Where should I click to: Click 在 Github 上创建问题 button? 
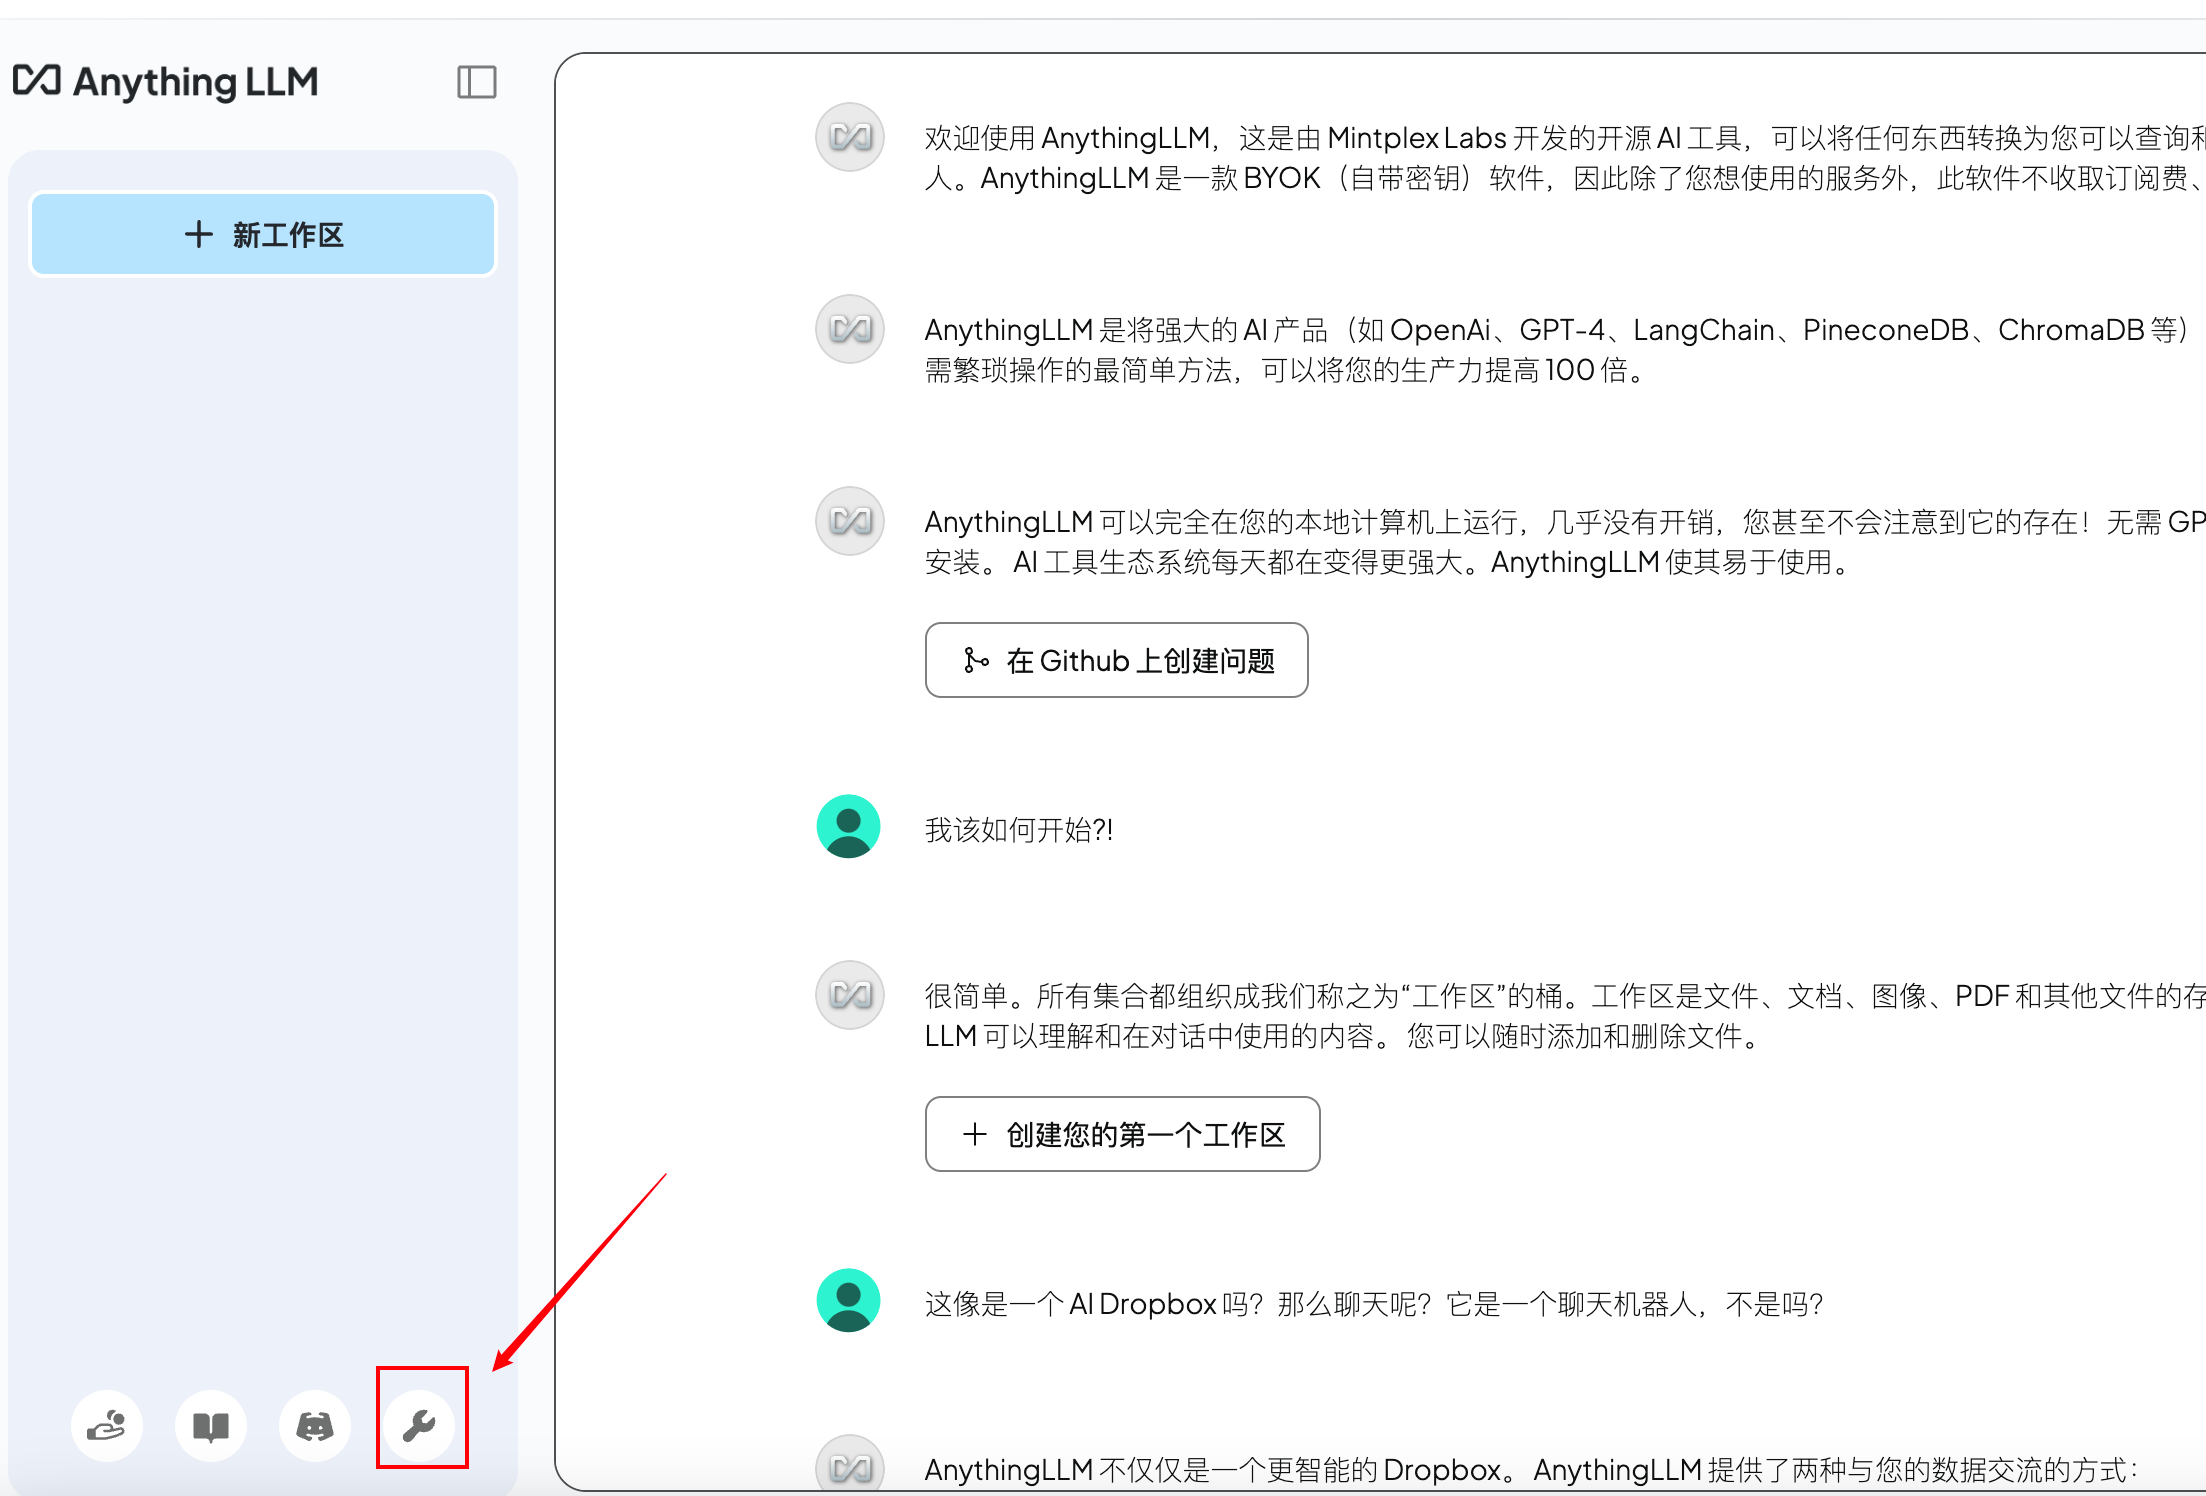click(x=1116, y=660)
